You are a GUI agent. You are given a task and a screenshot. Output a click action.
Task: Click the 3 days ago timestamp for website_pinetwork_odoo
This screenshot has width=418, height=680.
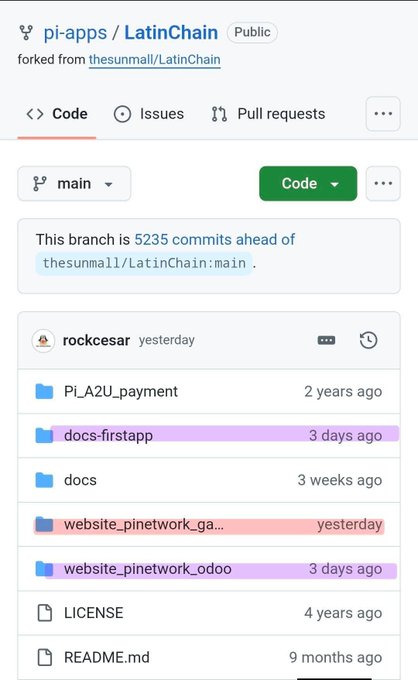pos(346,569)
